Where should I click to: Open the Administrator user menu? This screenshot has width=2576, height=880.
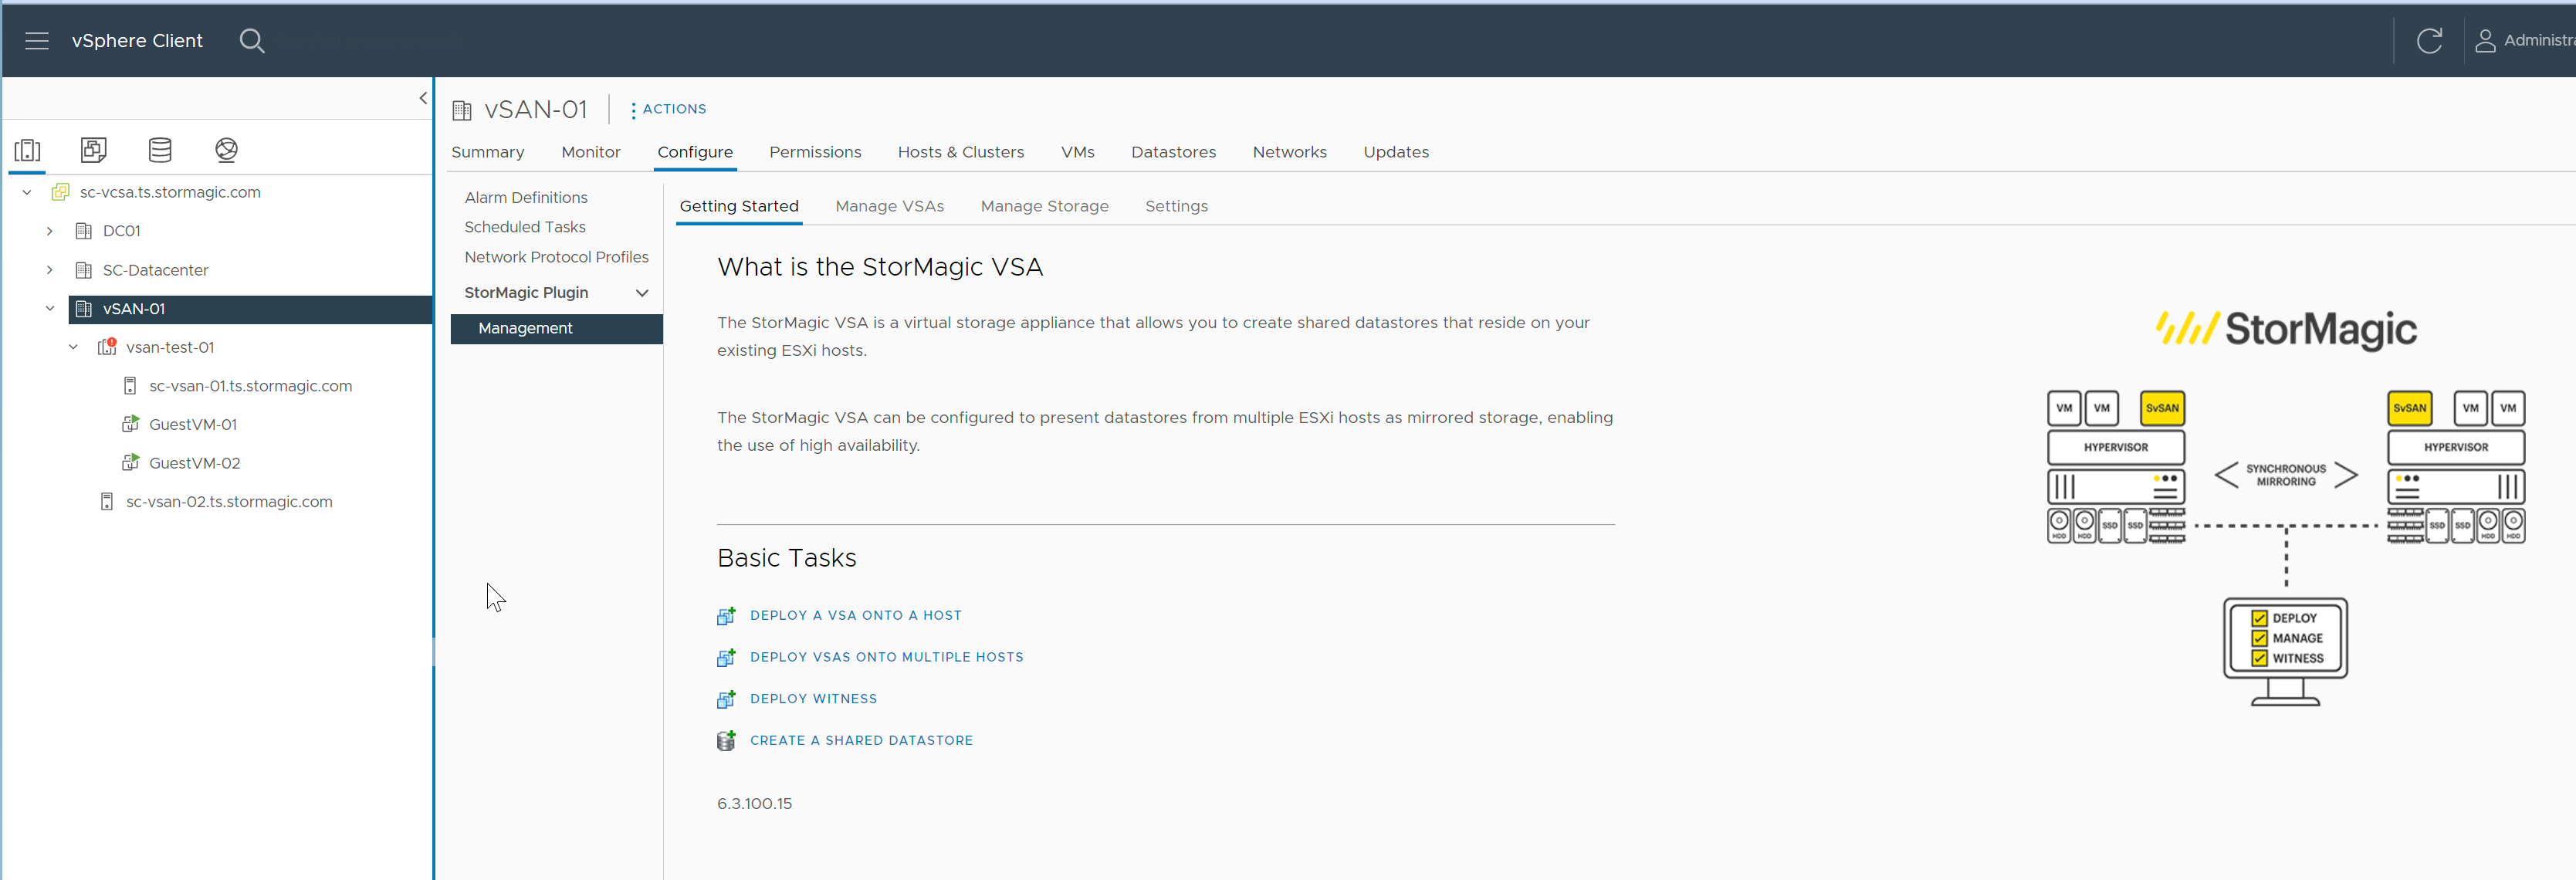click(2525, 41)
